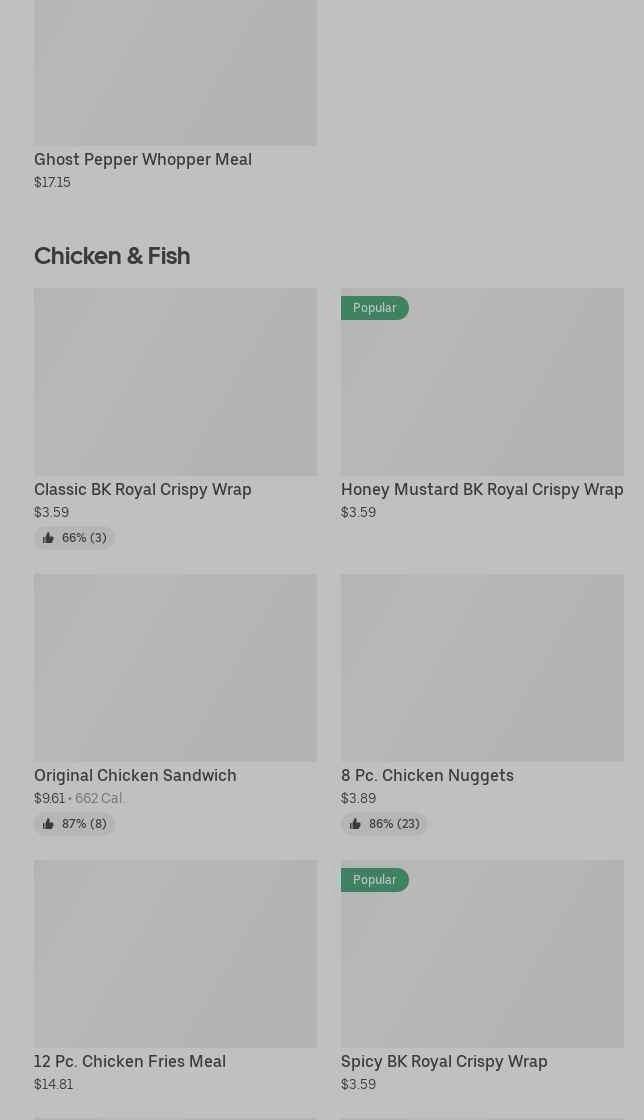The height and width of the screenshot is (1120, 644).
Task: Select Spicy BK Royal Crispy Wrap title
Action: coord(444,1061)
